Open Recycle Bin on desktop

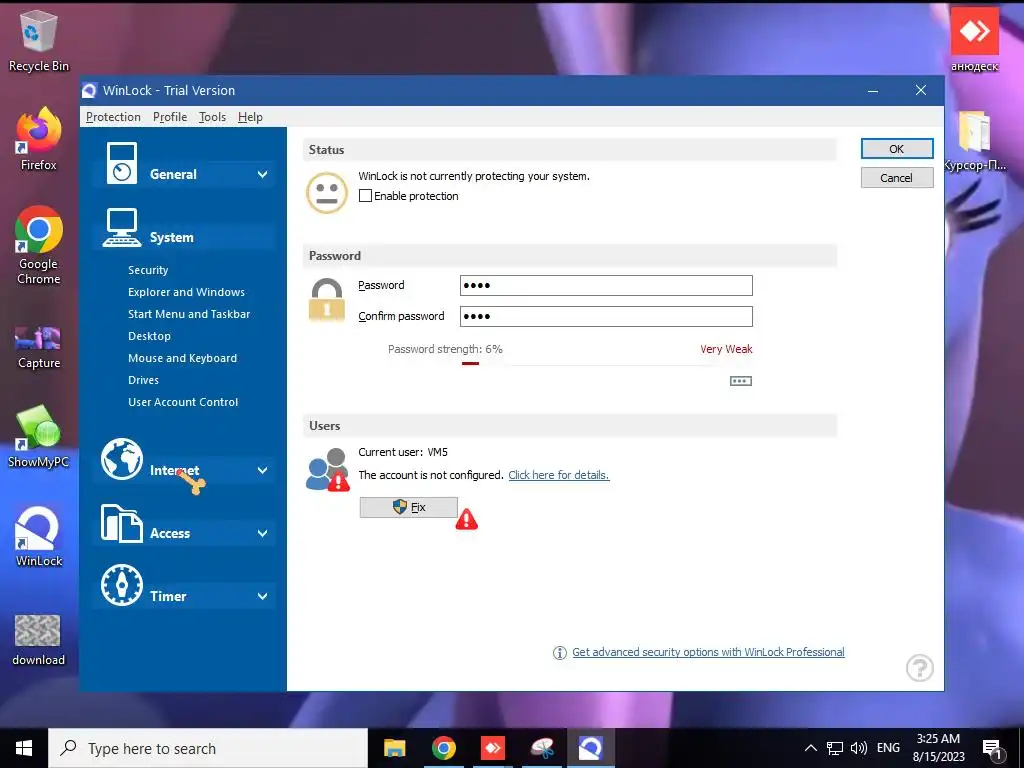pyautogui.click(x=39, y=40)
